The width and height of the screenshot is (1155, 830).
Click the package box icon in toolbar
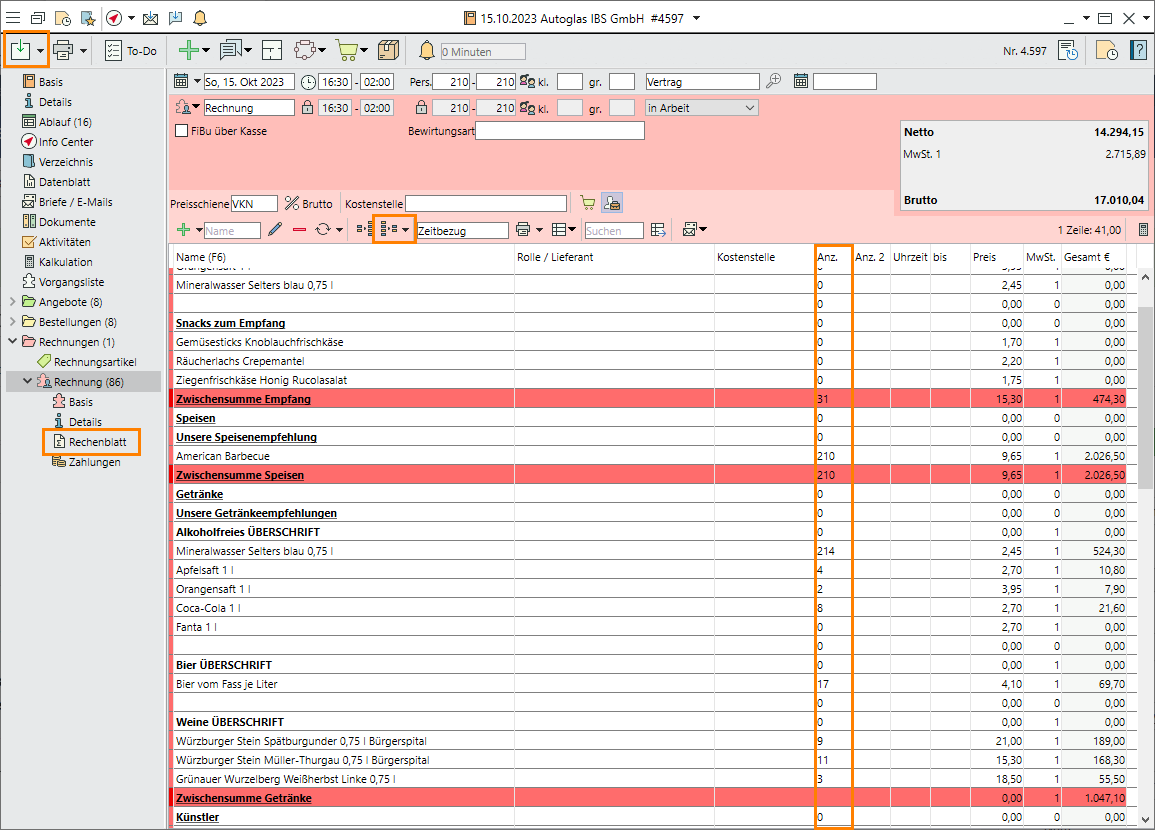tap(388, 50)
